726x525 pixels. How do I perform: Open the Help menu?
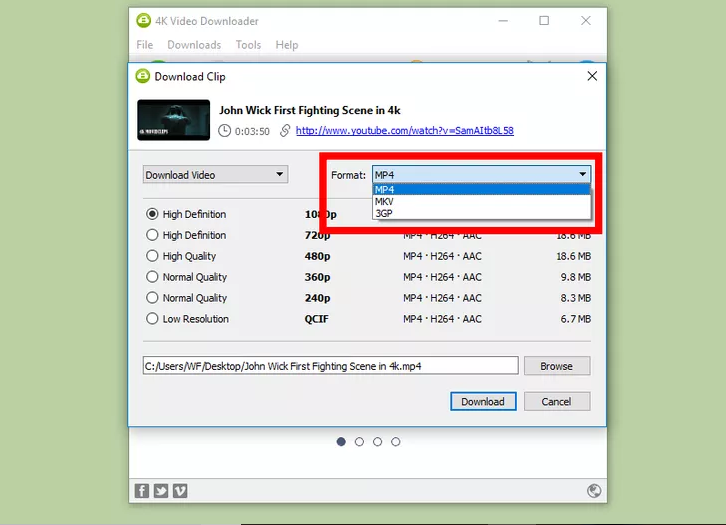pyautogui.click(x=287, y=45)
